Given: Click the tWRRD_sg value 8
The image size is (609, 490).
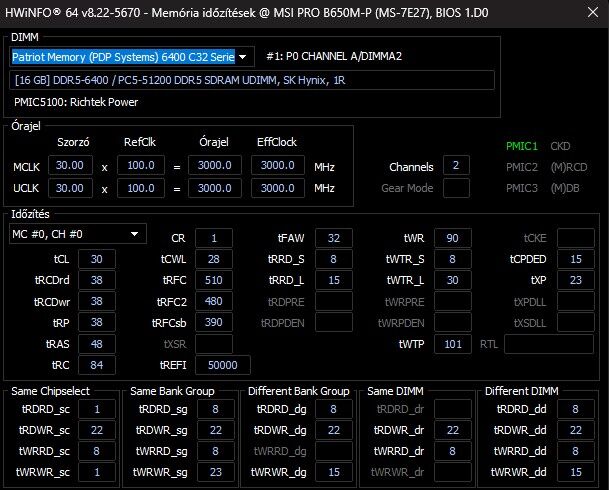Looking at the screenshot, I should pyautogui.click(x=216, y=451).
